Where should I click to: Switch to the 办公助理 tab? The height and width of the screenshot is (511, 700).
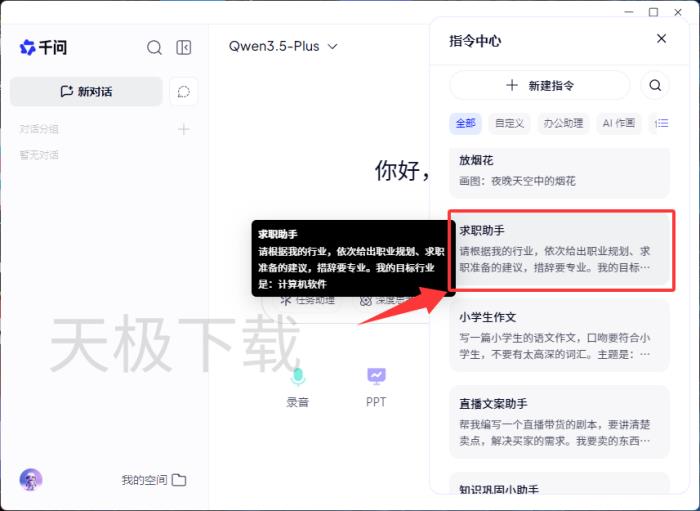click(x=563, y=124)
